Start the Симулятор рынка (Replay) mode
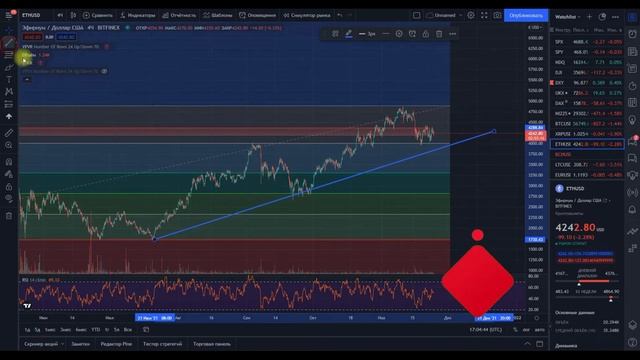Viewport: 640px width, 360px height. point(307,15)
